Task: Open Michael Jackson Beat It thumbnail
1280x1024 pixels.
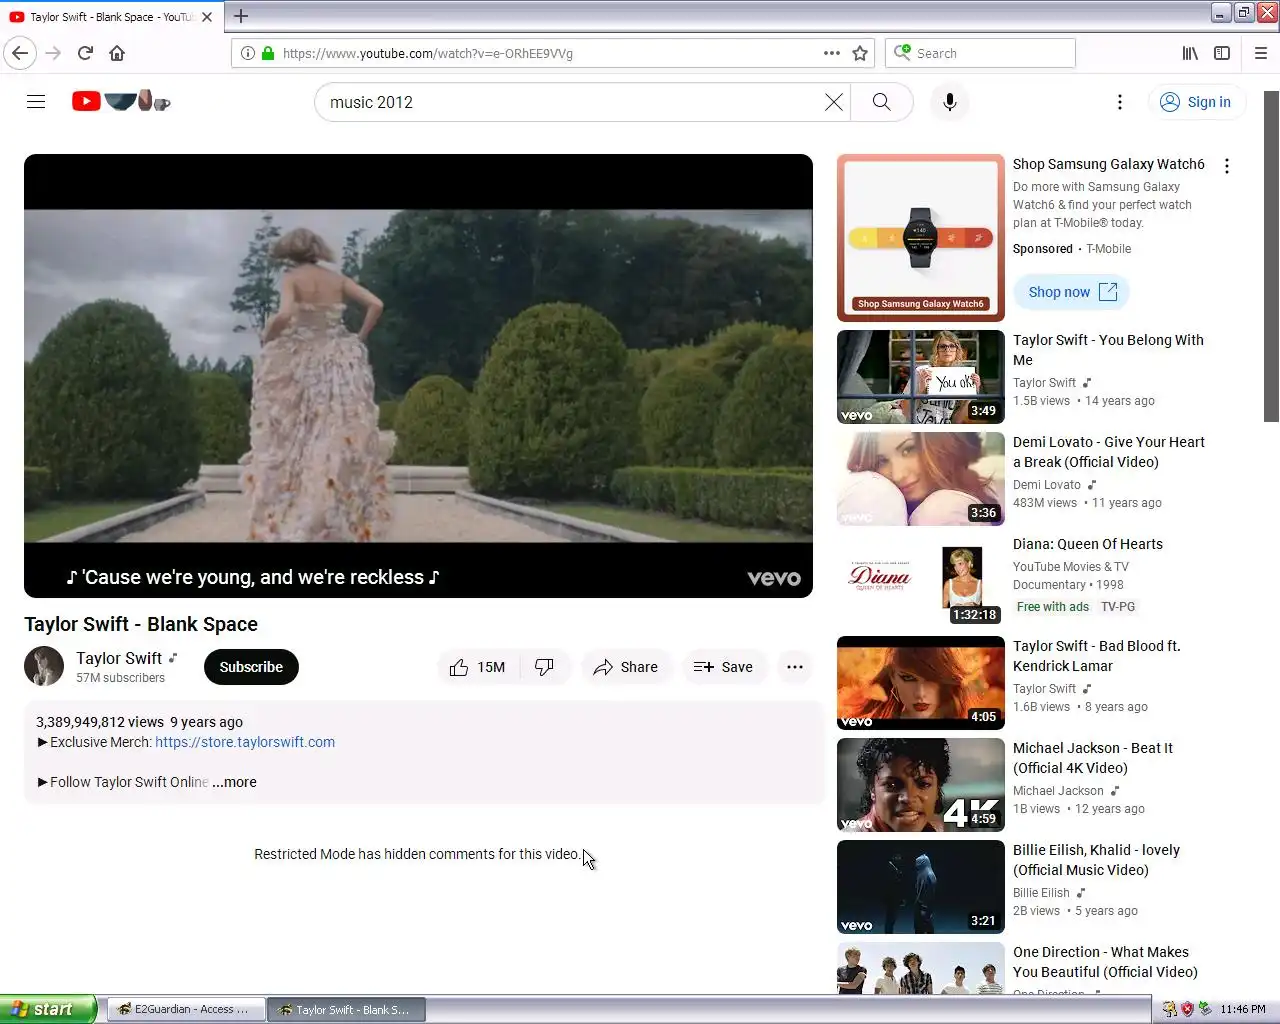Action: click(921, 785)
